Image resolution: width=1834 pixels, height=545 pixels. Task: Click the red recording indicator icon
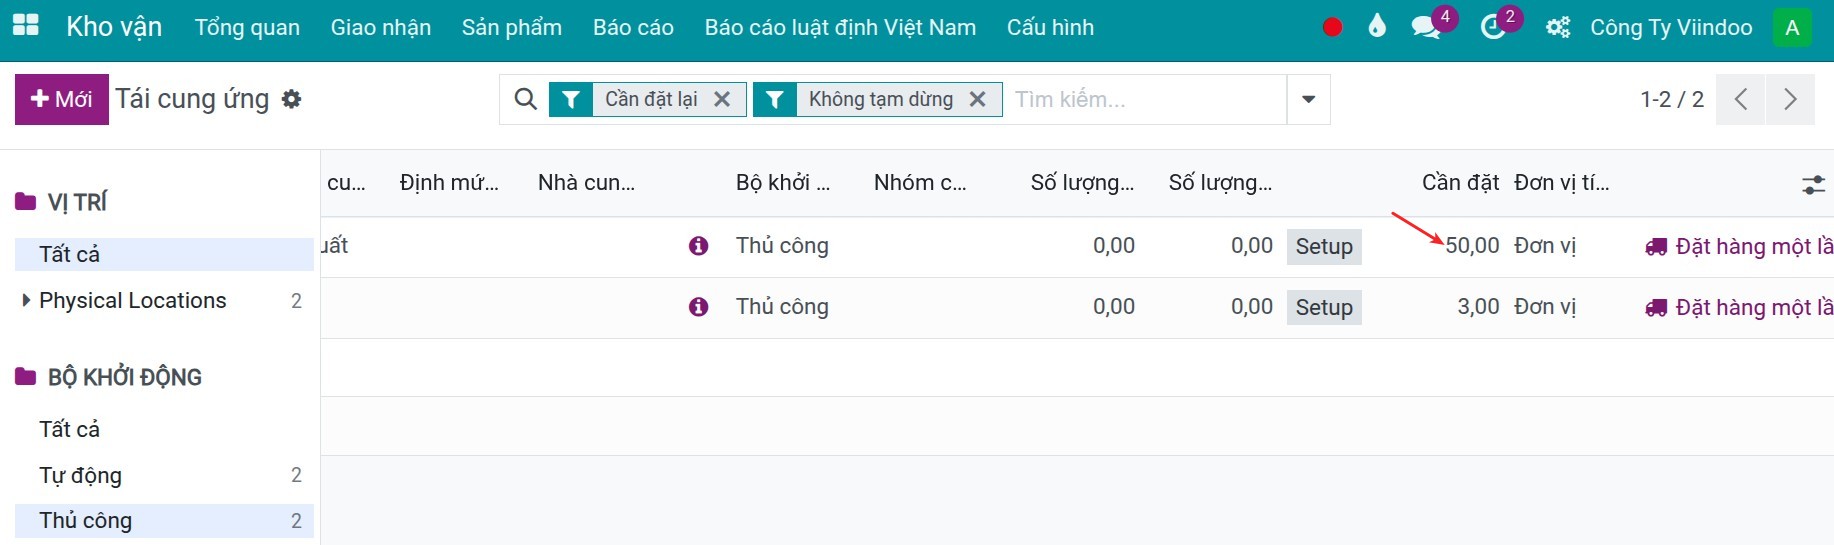tap(1332, 28)
